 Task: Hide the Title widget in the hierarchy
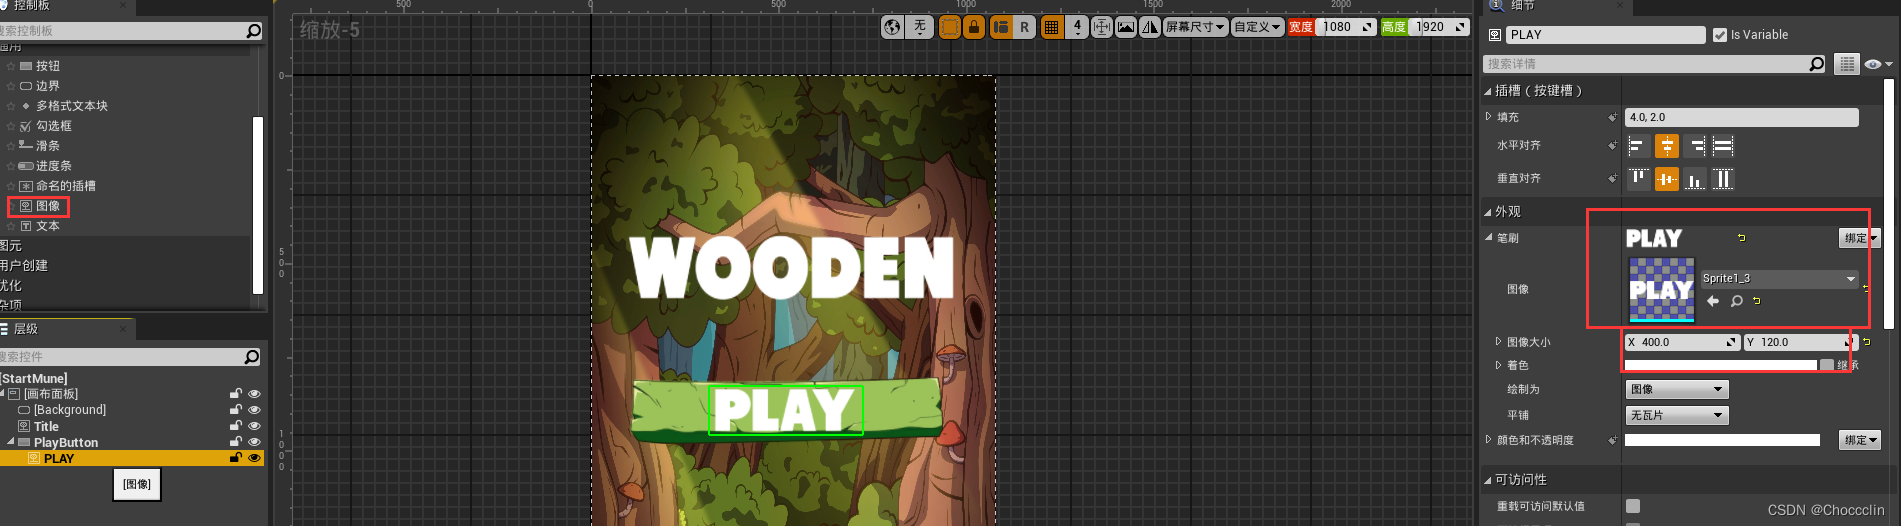tap(254, 426)
